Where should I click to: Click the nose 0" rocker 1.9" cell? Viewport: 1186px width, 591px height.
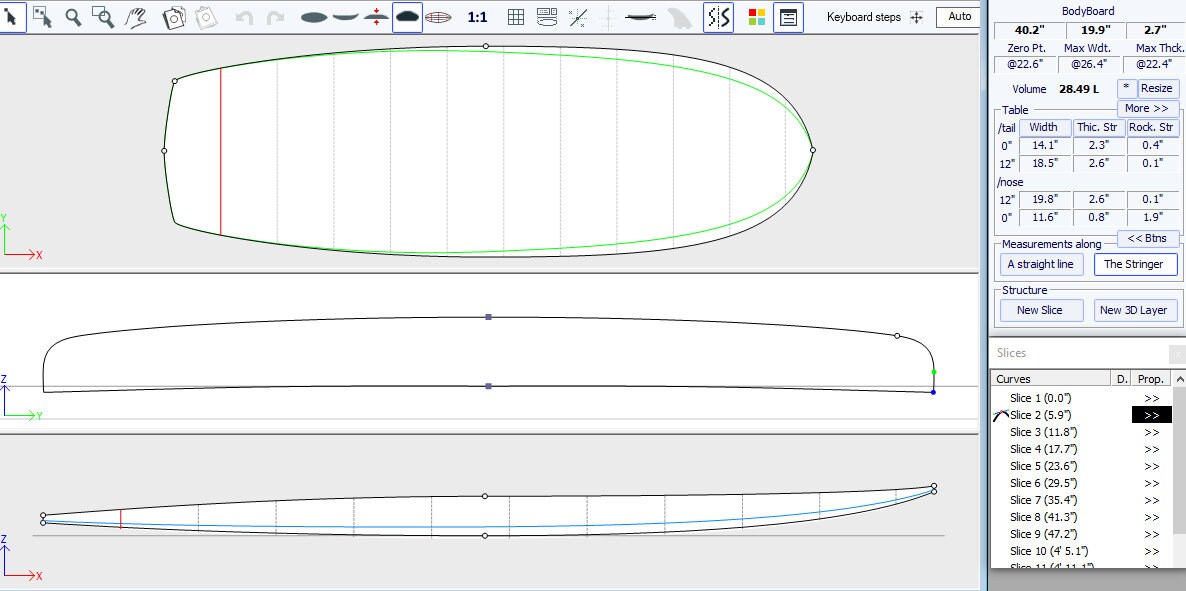tap(1153, 218)
